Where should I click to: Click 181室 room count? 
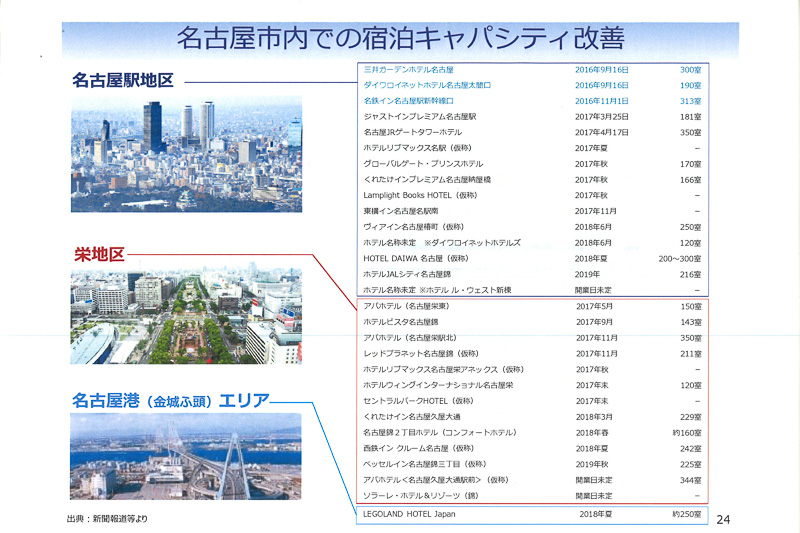(x=690, y=117)
